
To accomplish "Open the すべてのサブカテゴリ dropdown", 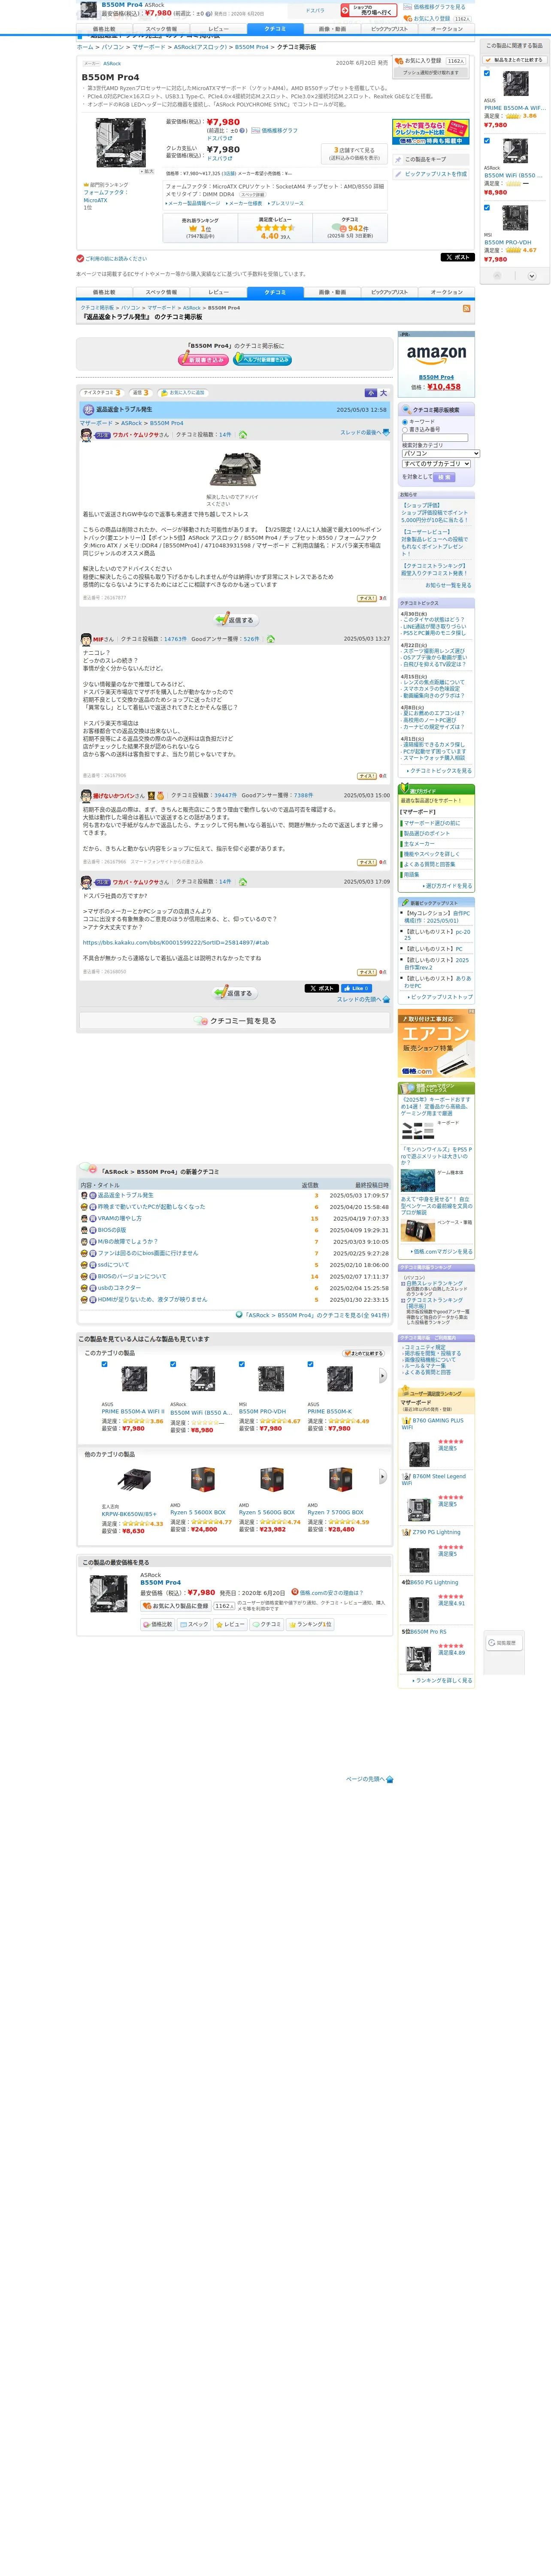I will [436, 464].
